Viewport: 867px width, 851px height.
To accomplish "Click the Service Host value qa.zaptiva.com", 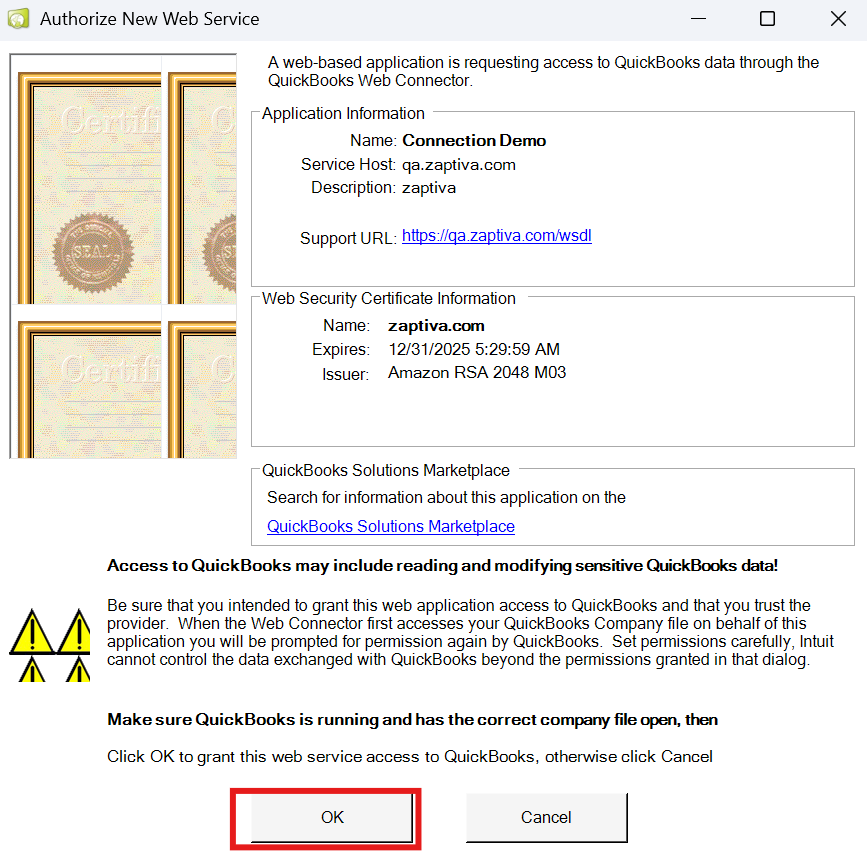I will coord(458,164).
